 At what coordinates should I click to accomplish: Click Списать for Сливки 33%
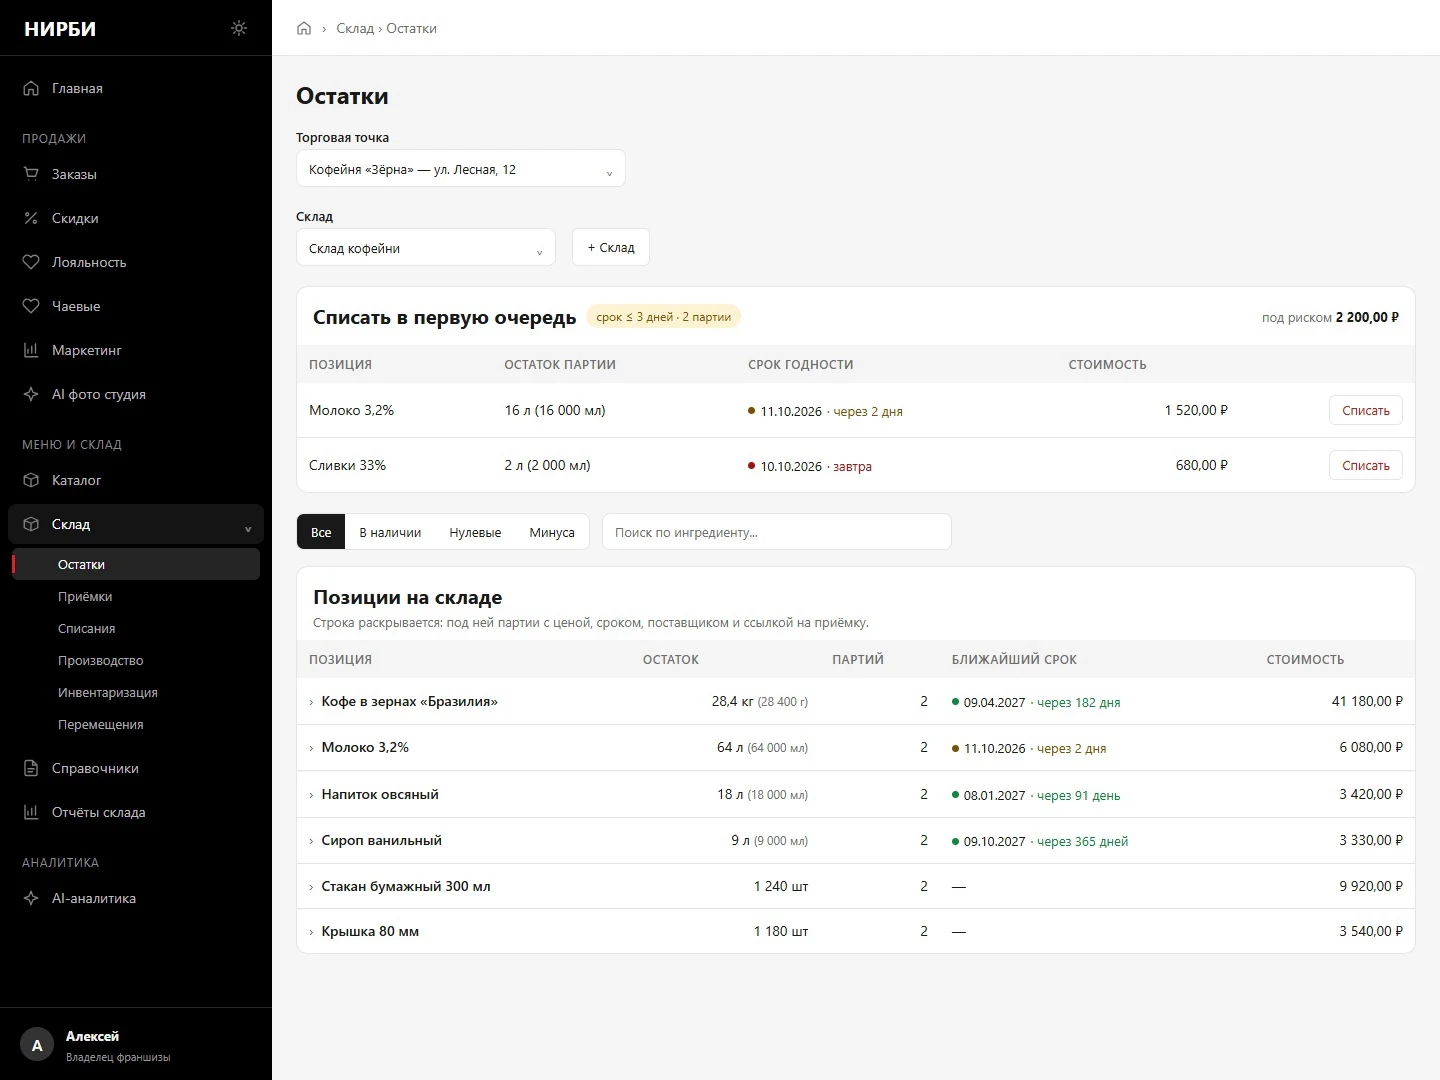(x=1366, y=465)
